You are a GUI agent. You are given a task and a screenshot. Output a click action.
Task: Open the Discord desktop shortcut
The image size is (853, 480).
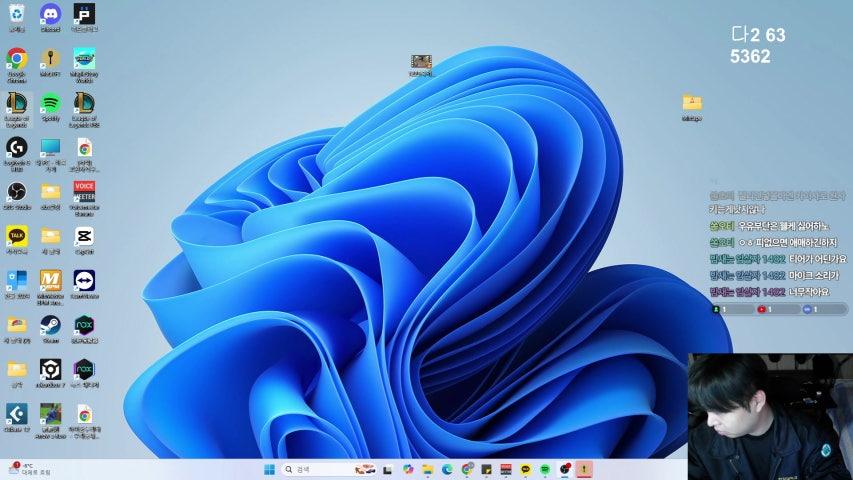click(x=50, y=14)
